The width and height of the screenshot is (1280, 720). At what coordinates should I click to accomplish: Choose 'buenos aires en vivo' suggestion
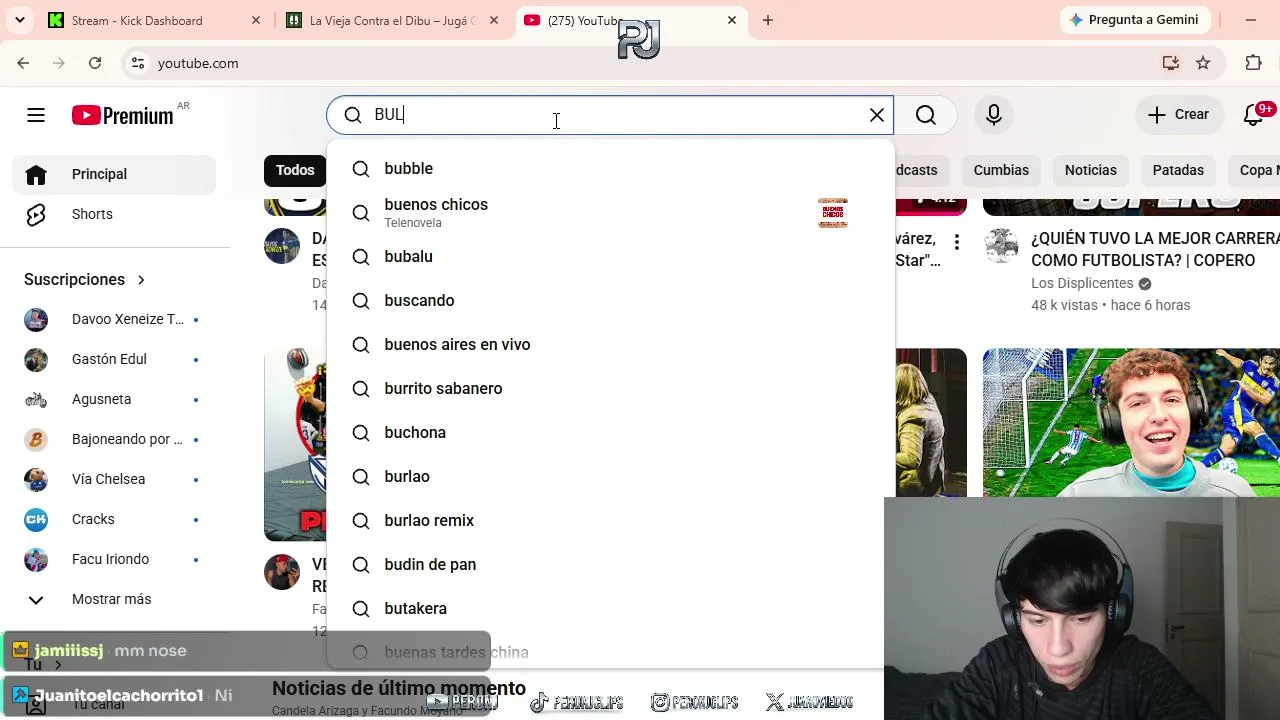coord(610,344)
